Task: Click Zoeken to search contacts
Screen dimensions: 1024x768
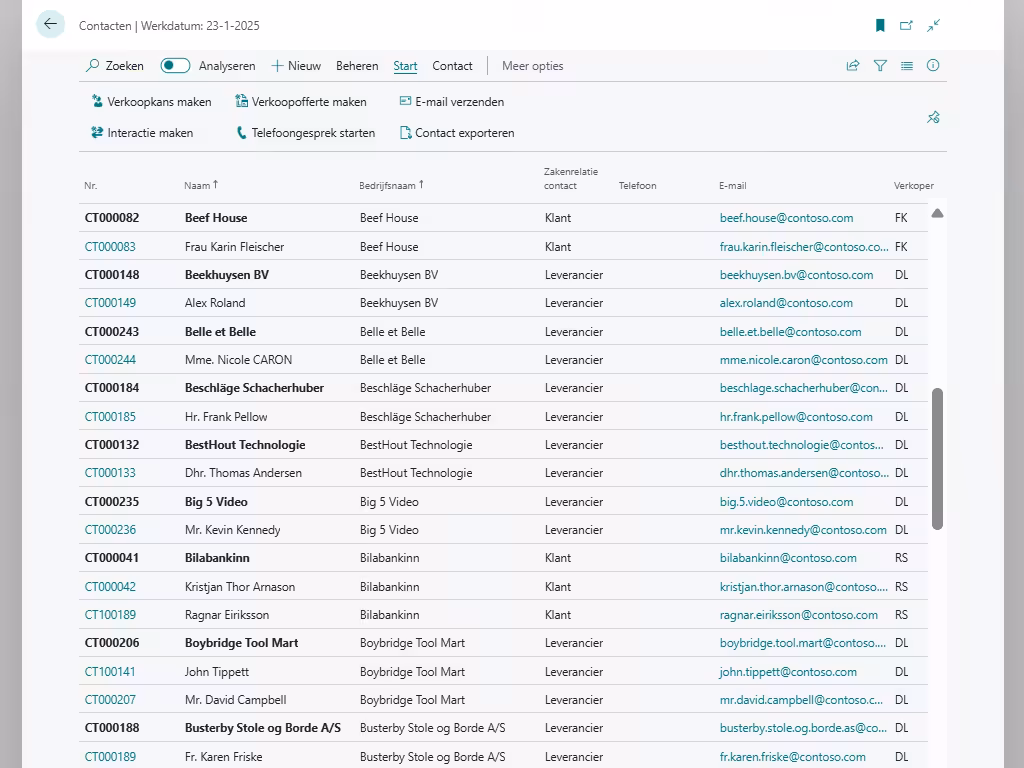Action: [115, 66]
